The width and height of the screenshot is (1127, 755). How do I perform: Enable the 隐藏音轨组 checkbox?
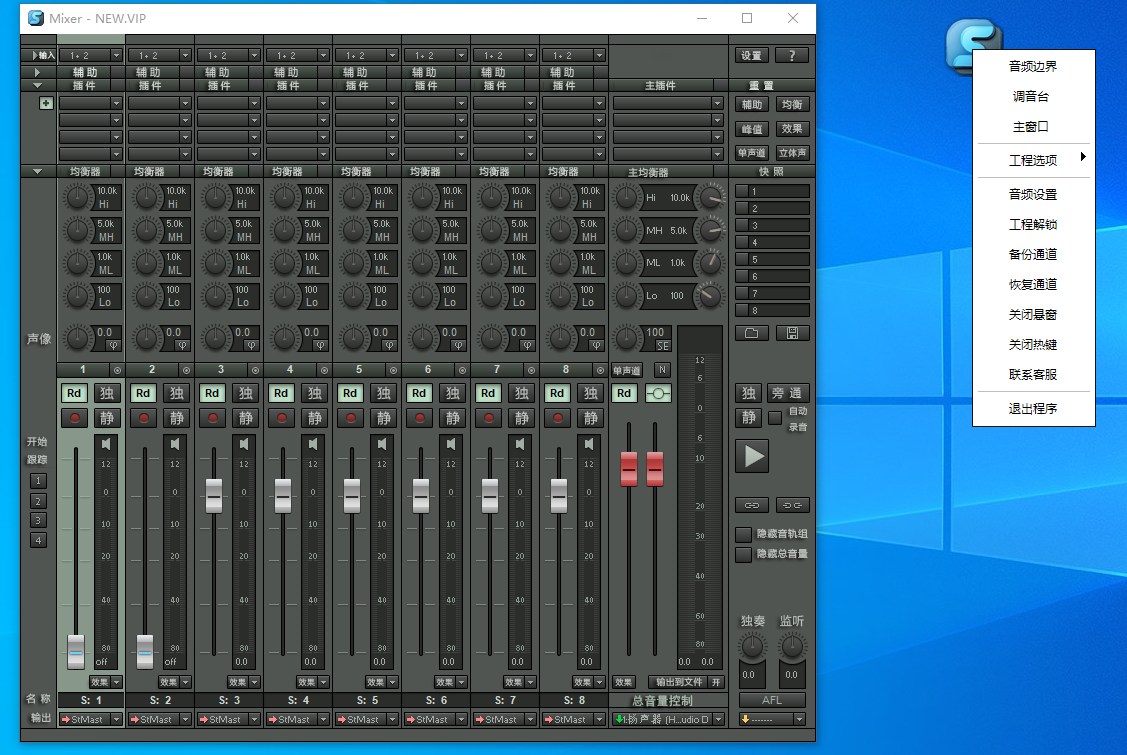743,534
